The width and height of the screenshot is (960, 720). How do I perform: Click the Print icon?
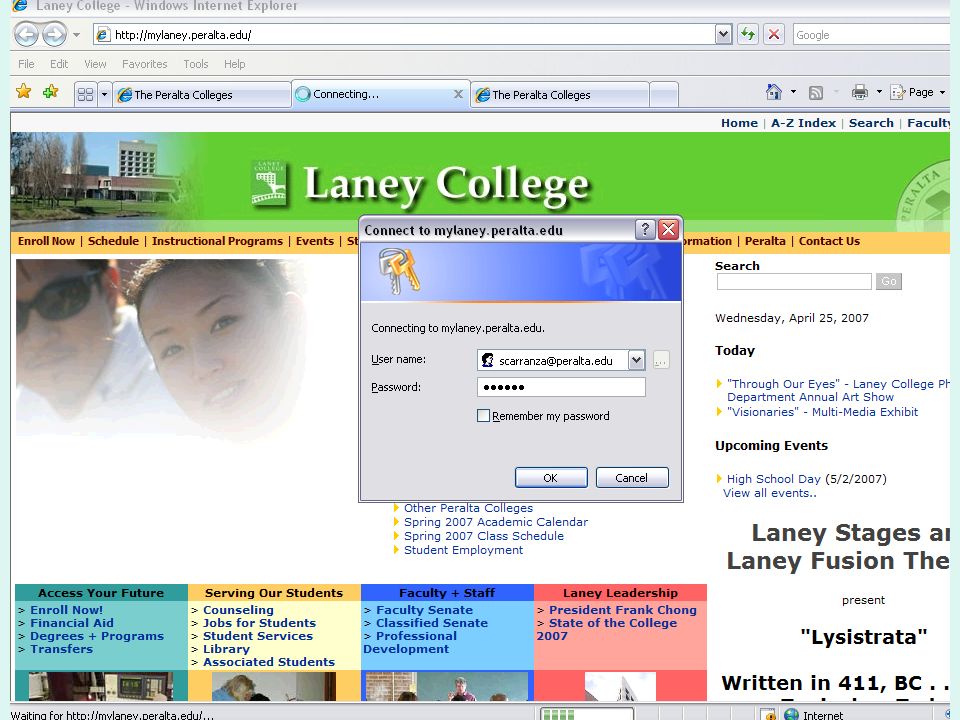(860, 92)
